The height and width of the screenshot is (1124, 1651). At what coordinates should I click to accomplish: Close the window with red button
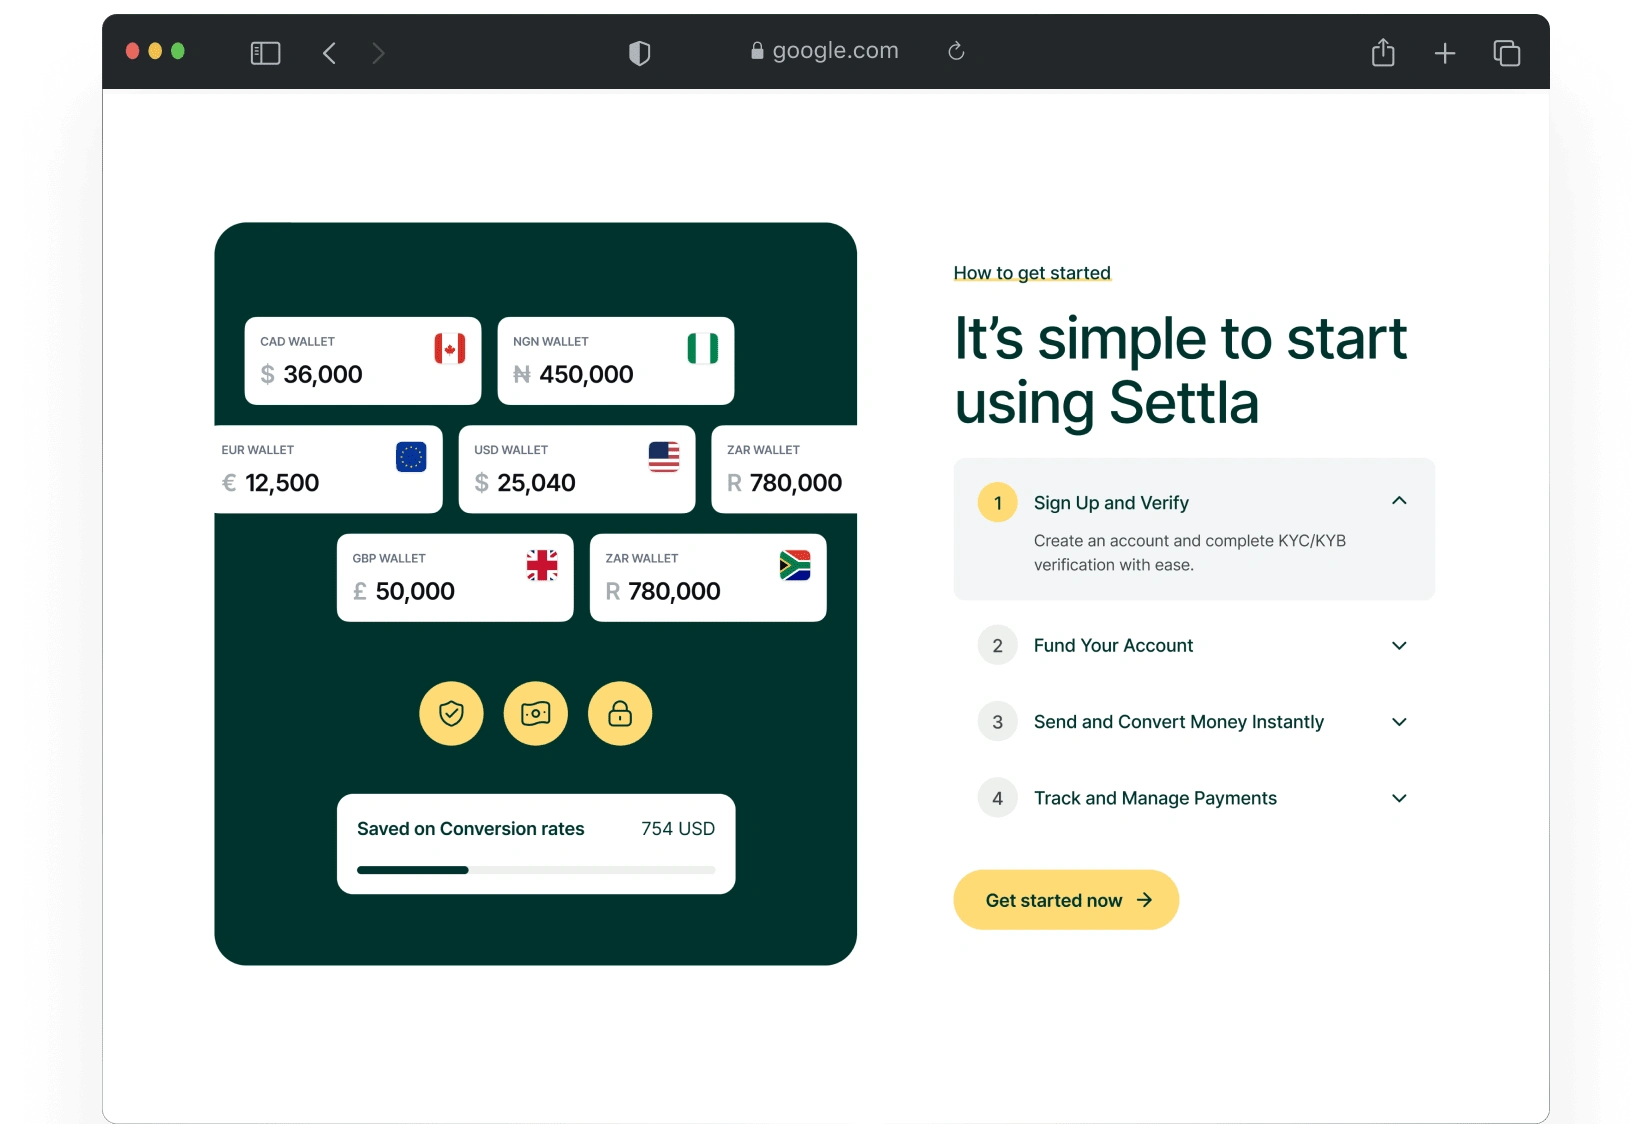point(132,51)
